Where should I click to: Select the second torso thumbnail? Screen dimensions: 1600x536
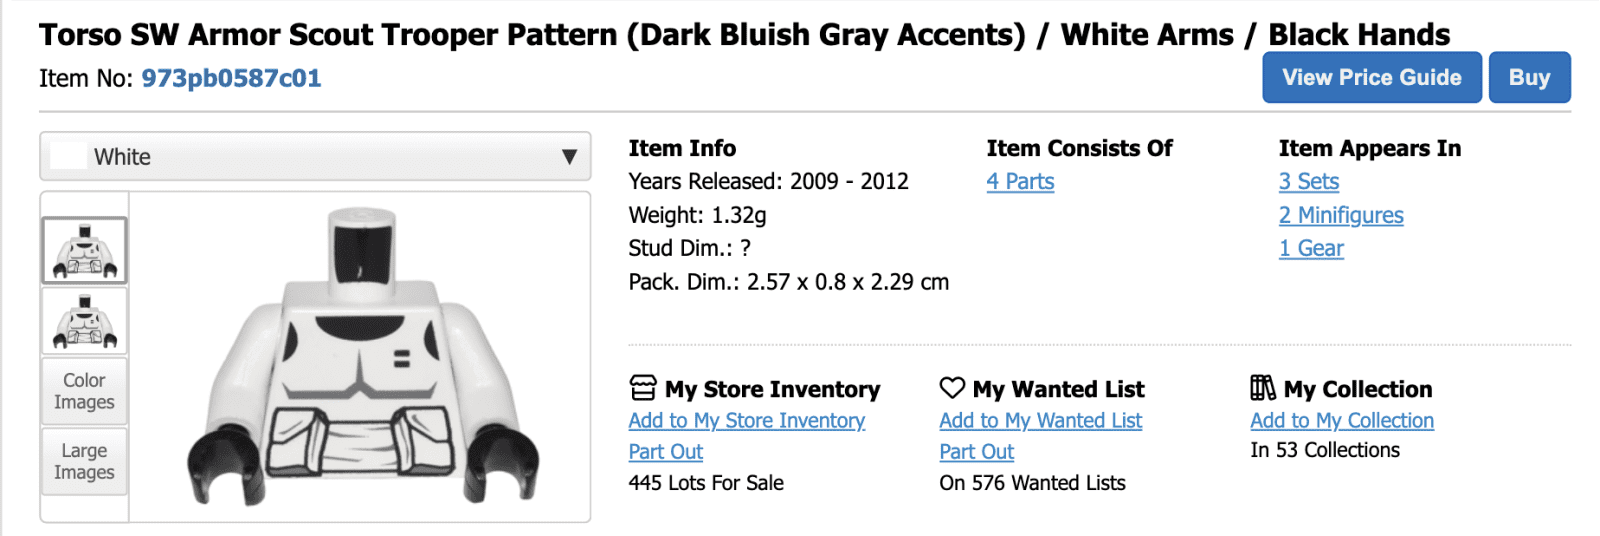pos(85,322)
